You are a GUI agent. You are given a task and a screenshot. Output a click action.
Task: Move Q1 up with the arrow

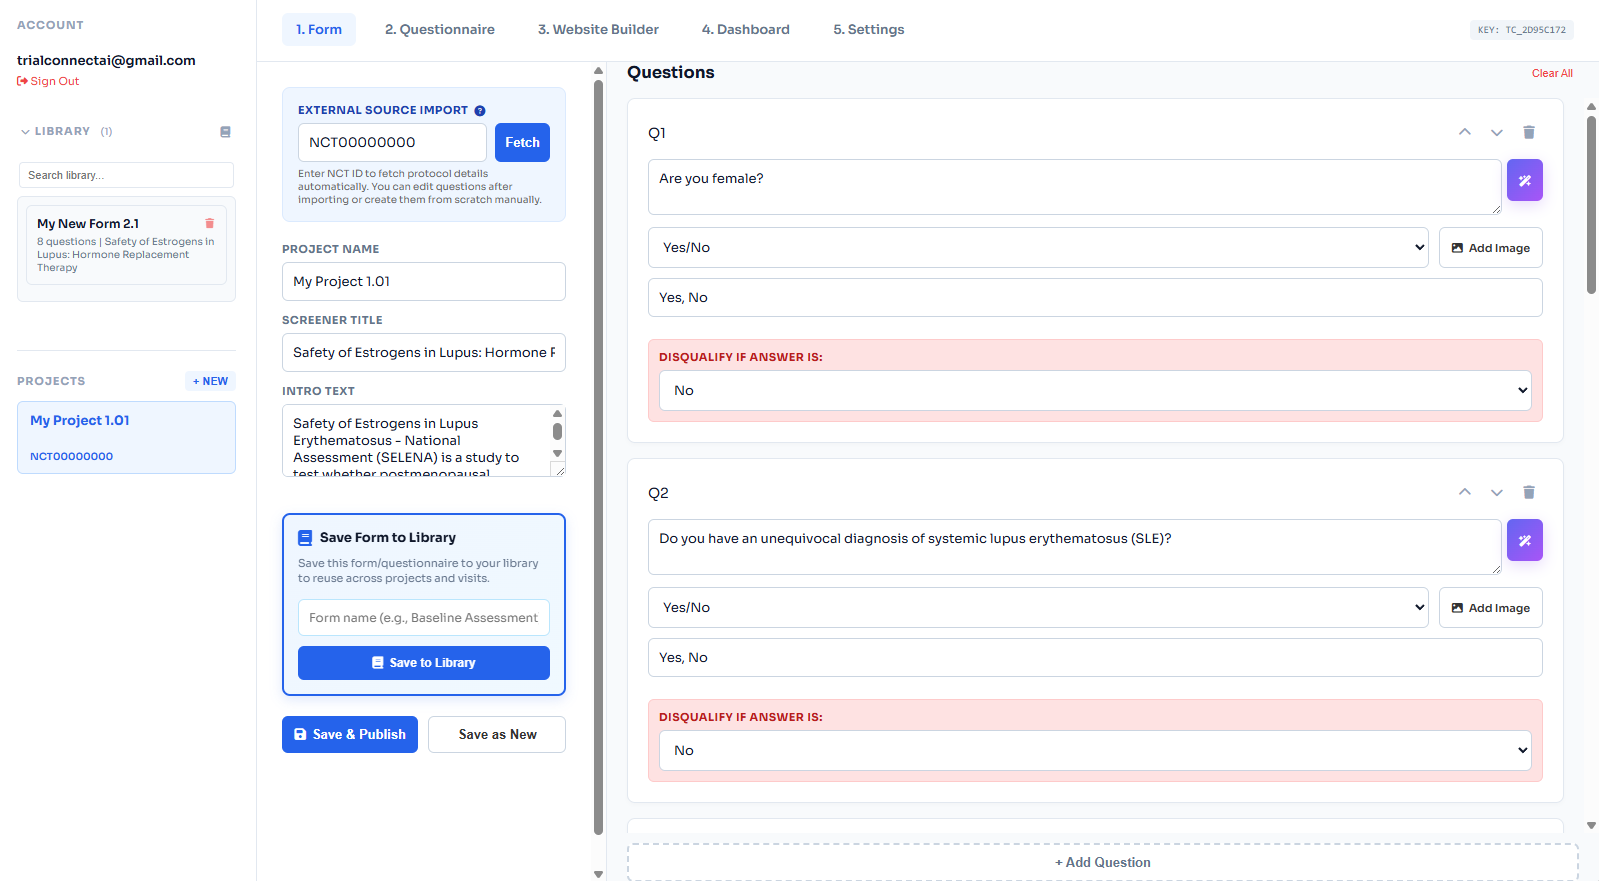(1464, 132)
